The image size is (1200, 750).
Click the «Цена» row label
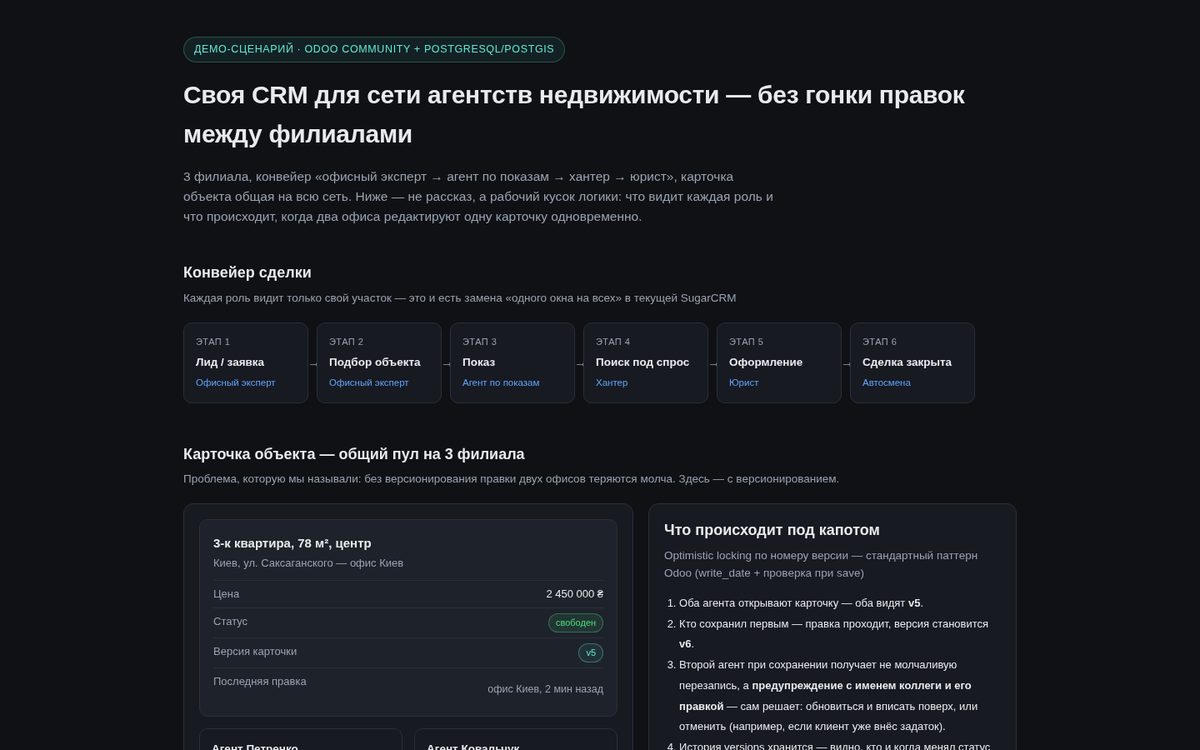(x=226, y=593)
